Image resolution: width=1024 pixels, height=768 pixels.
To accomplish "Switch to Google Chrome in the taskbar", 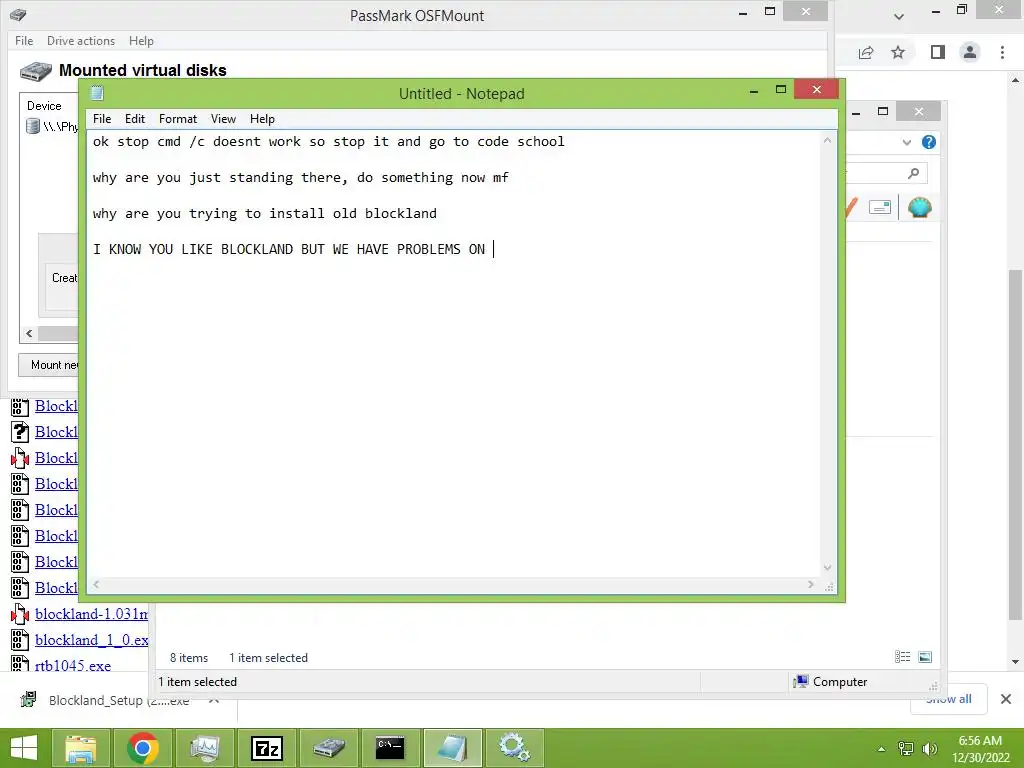I will click(x=143, y=748).
